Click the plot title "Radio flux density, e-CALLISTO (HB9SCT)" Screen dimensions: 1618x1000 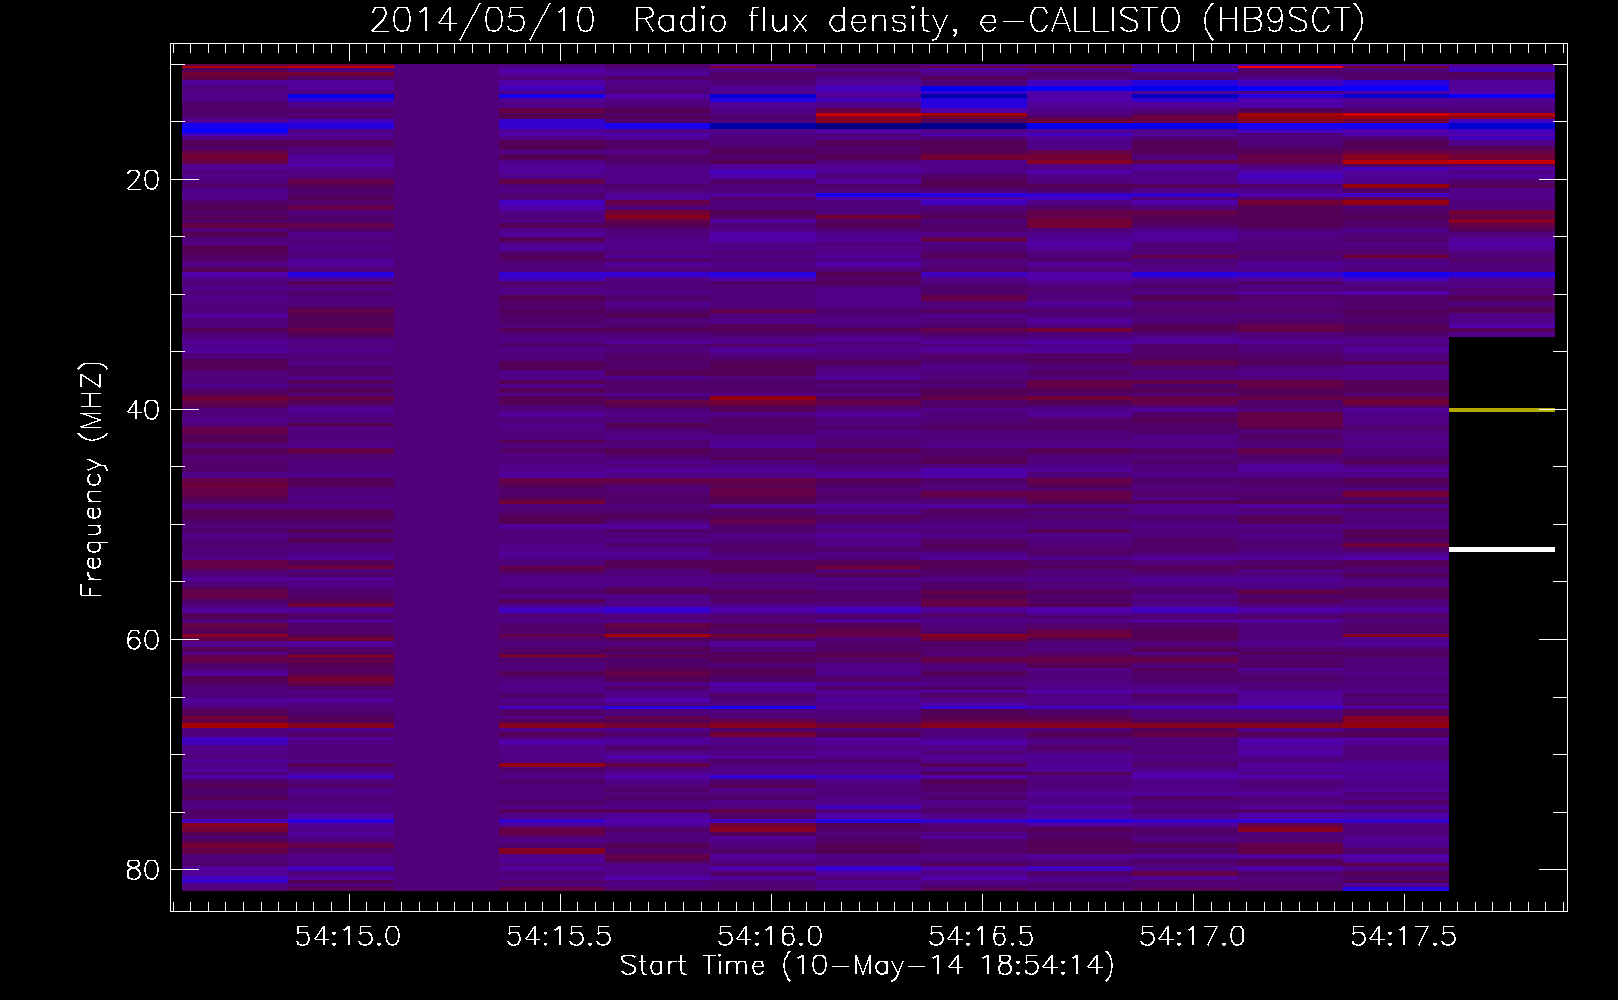(999, 19)
